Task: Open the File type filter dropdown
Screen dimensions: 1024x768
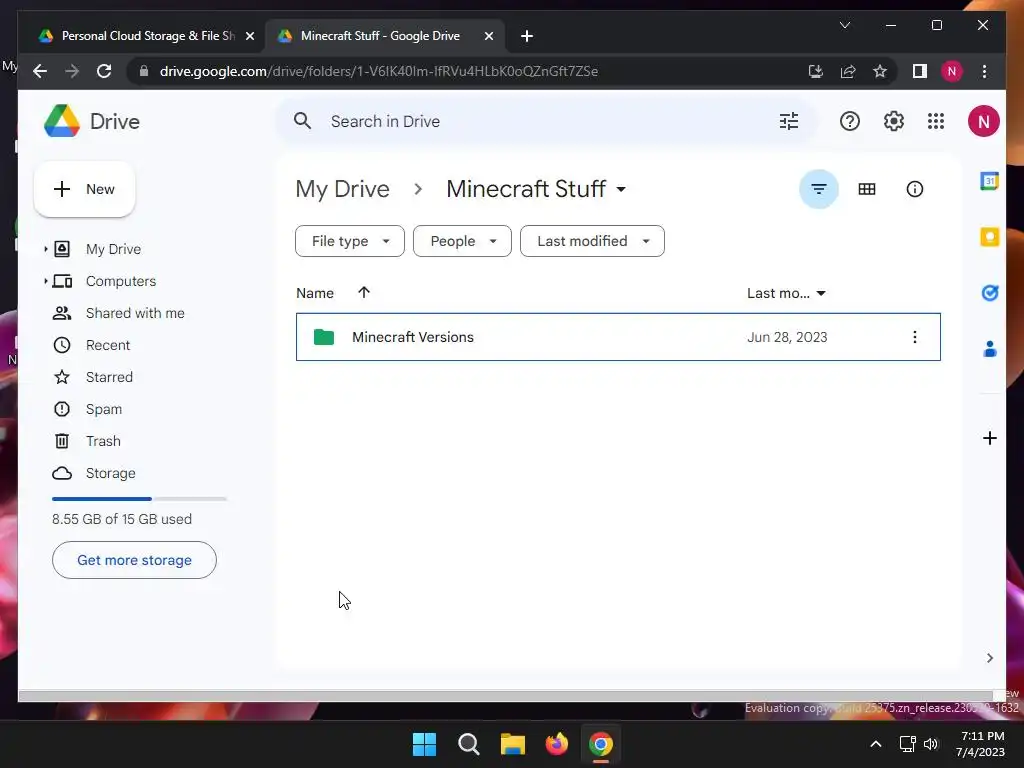Action: pyautogui.click(x=350, y=241)
